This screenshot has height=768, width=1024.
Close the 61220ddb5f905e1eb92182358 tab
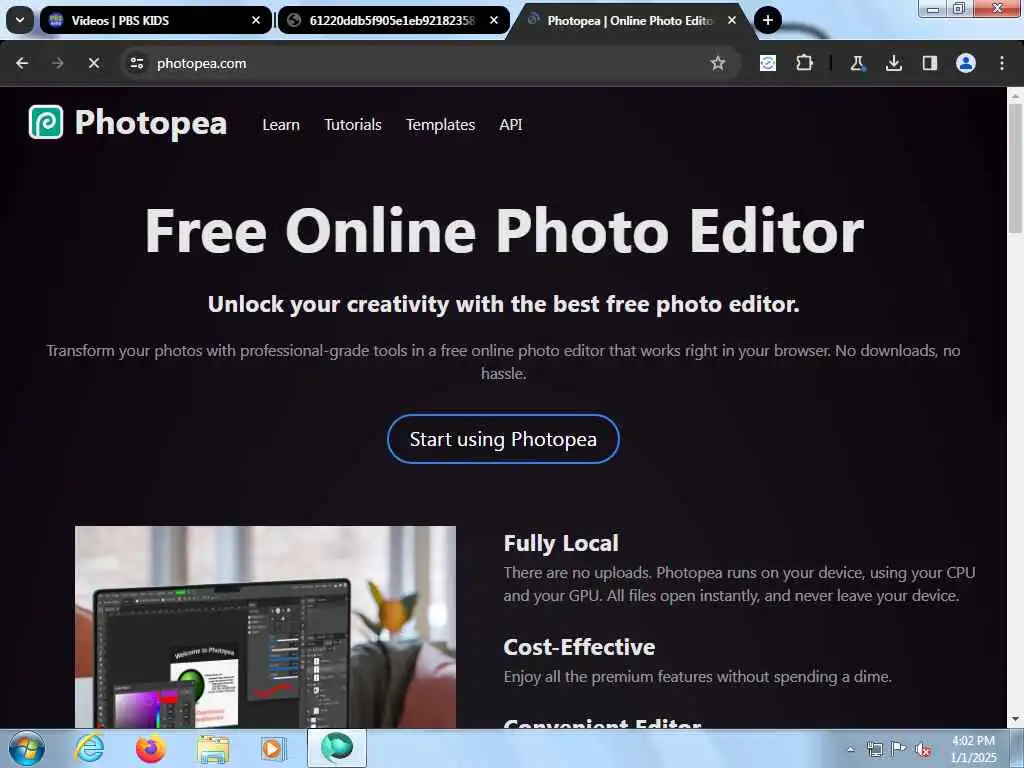coord(494,20)
